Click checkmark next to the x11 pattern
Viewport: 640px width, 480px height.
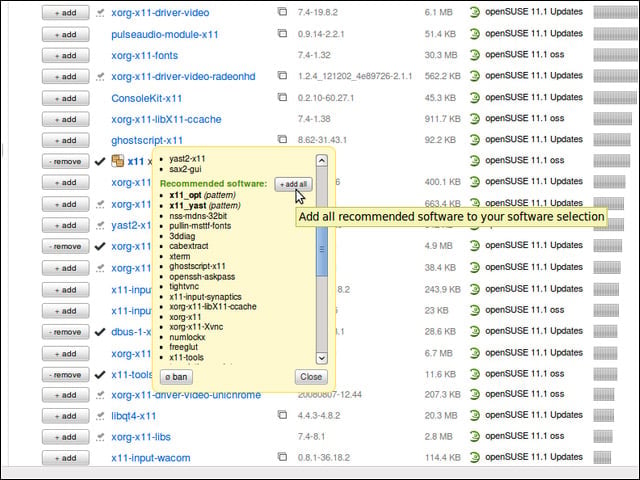click(100, 162)
